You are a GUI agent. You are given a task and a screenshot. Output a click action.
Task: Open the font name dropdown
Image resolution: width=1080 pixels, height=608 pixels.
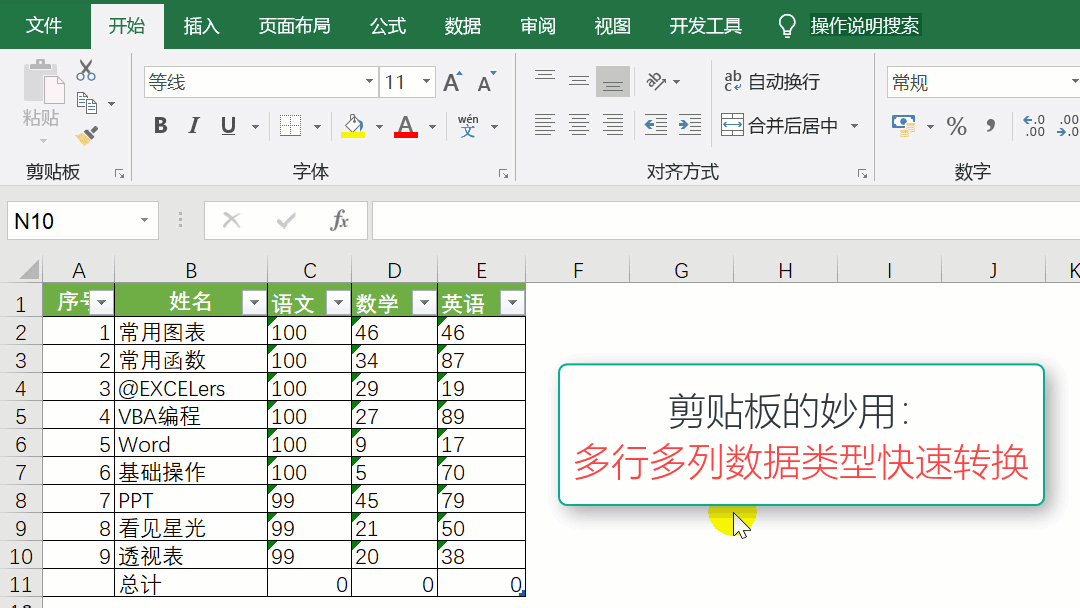pos(369,83)
